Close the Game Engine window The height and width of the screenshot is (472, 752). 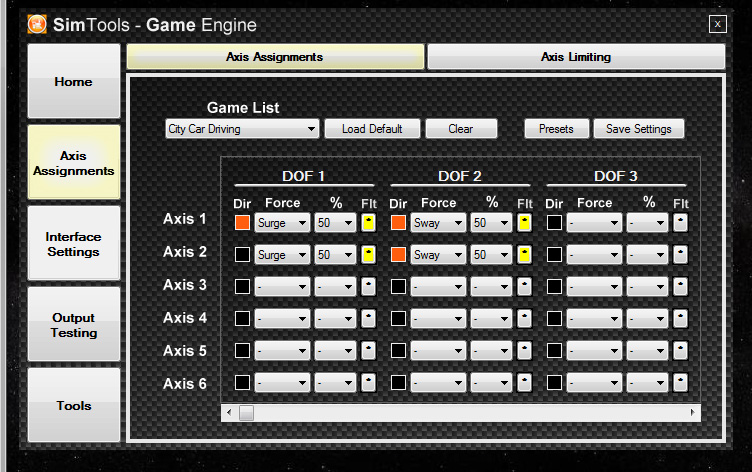[x=717, y=24]
